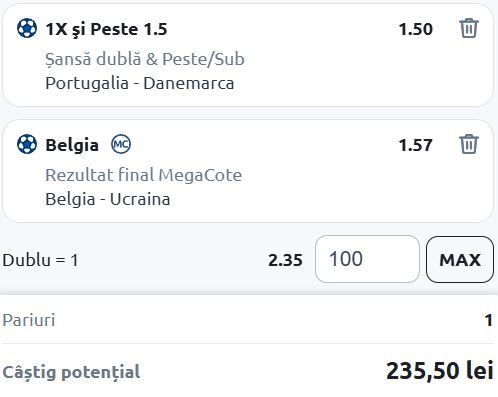This screenshot has width=498, height=397.
Task: Remove the Belgia bet using its trash icon
Action: [469, 144]
